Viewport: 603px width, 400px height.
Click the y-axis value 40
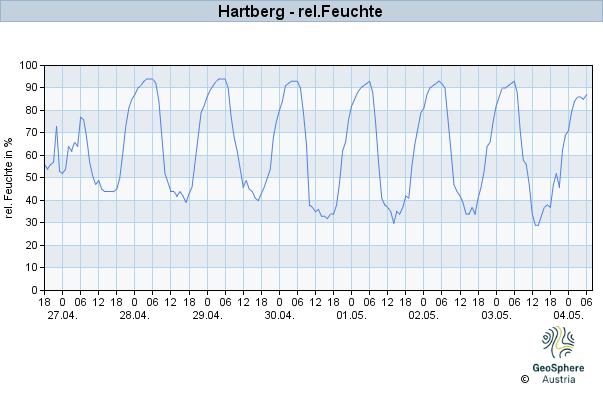pyautogui.click(x=32, y=200)
